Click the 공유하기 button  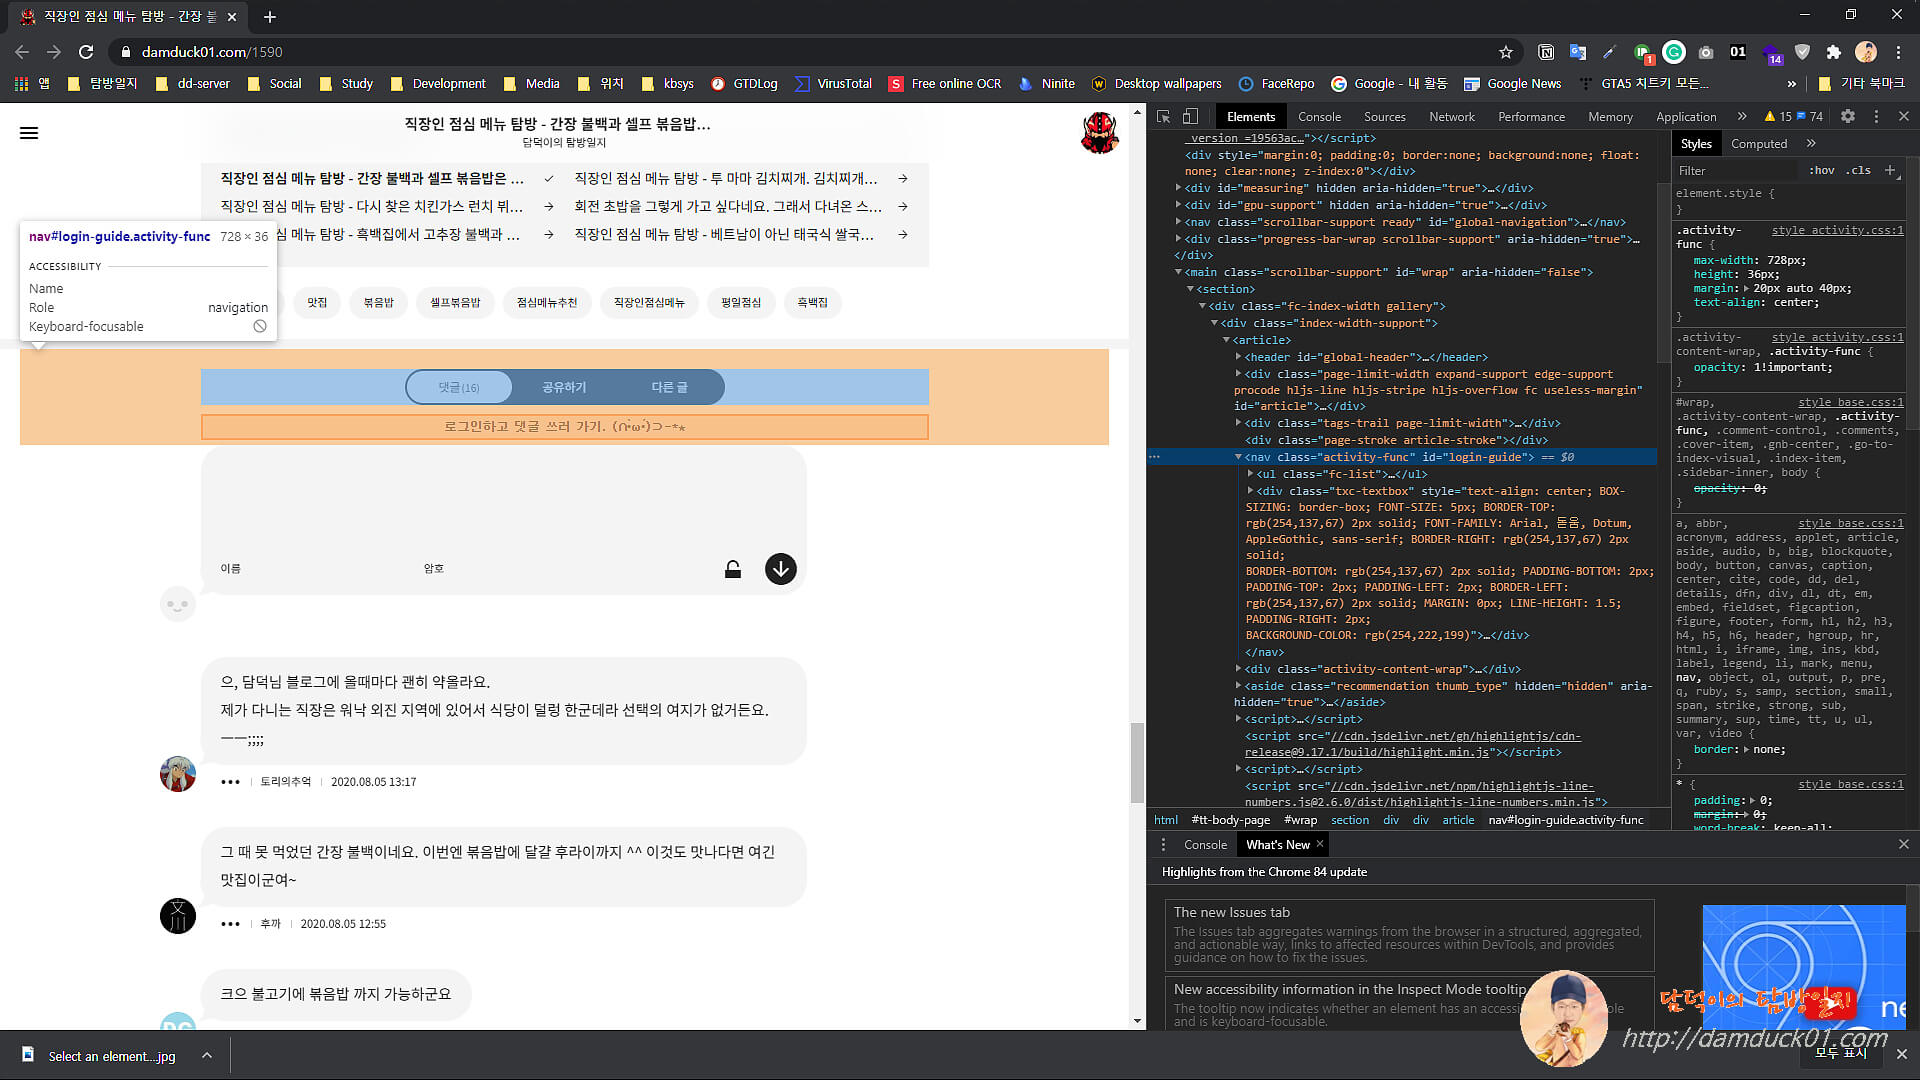pos(564,387)
